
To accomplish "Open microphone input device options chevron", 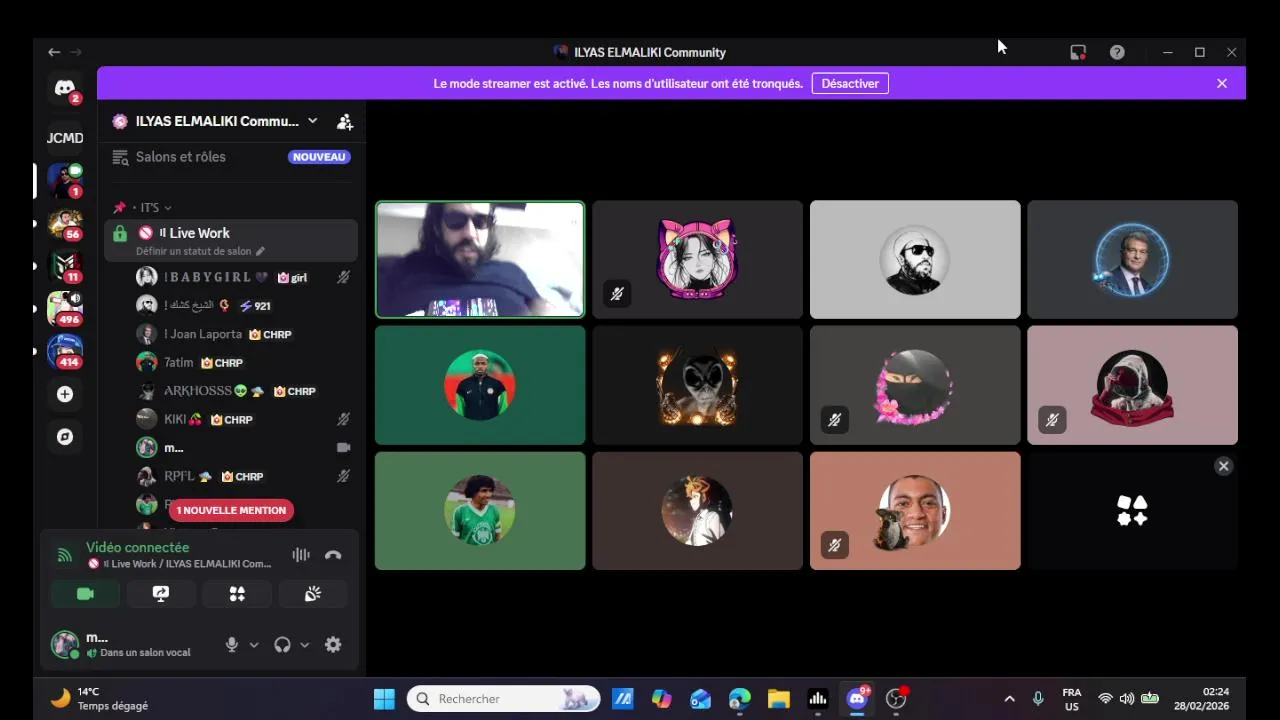I will (254, 645).
